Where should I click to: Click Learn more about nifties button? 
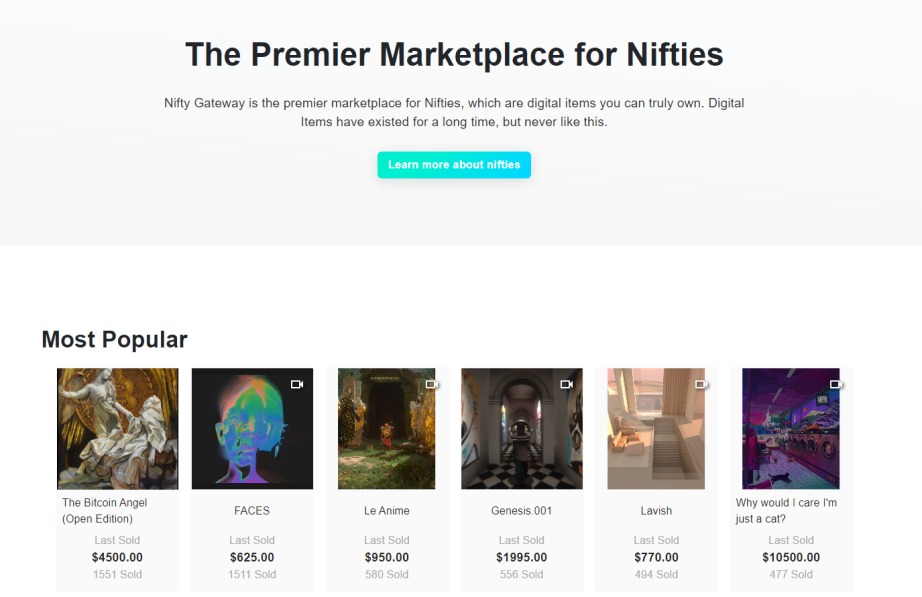pyautogui.click(x=454, y=165)
